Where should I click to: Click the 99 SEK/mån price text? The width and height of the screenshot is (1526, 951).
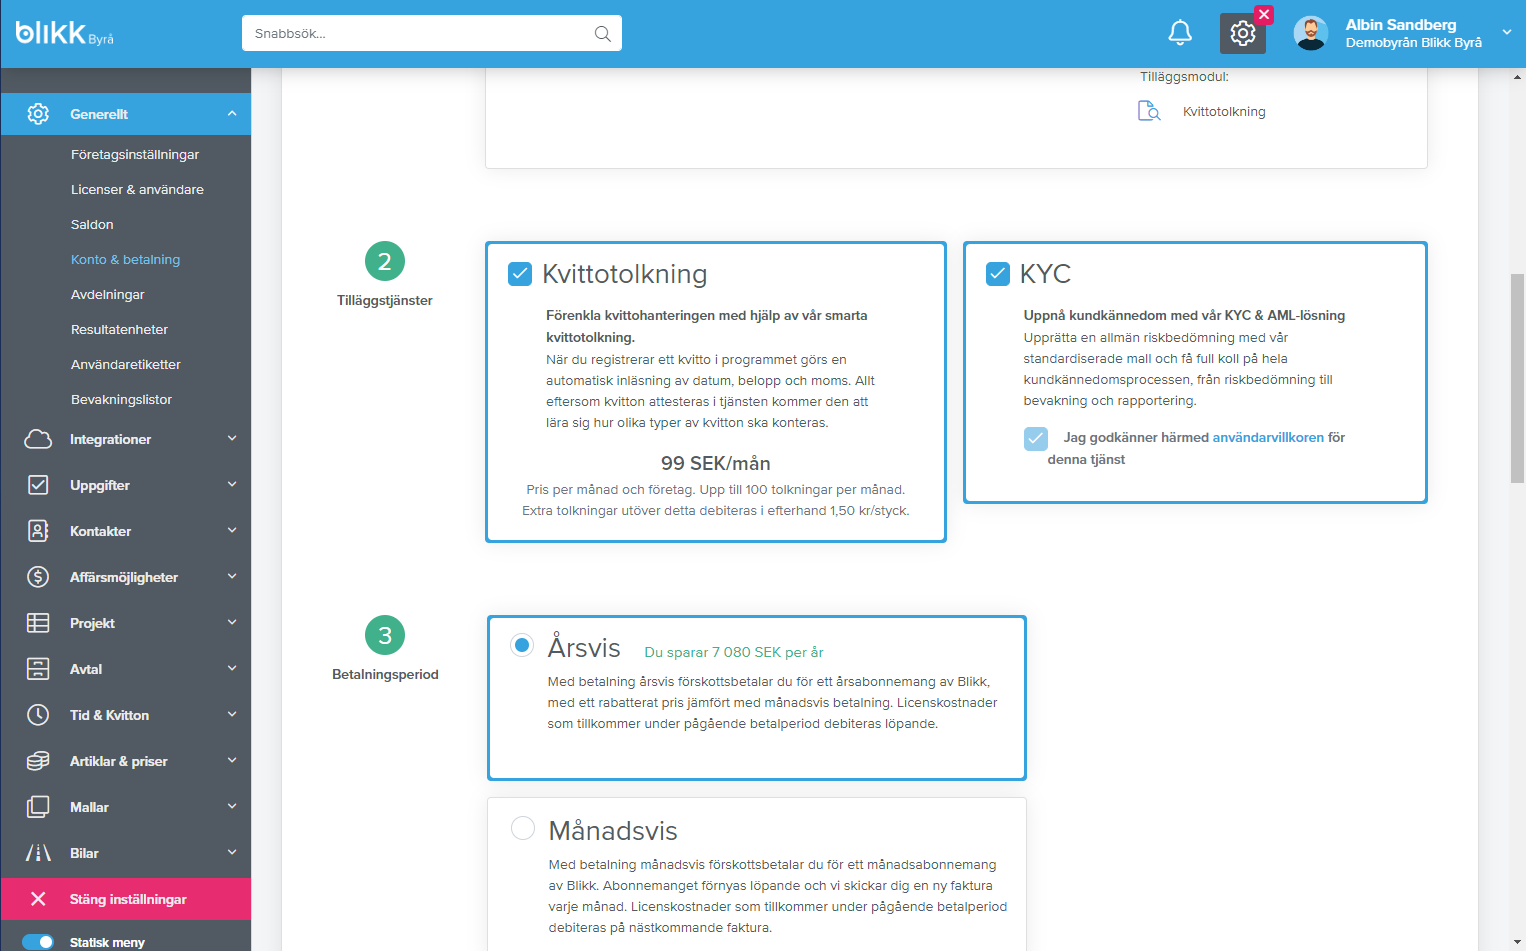716,463
